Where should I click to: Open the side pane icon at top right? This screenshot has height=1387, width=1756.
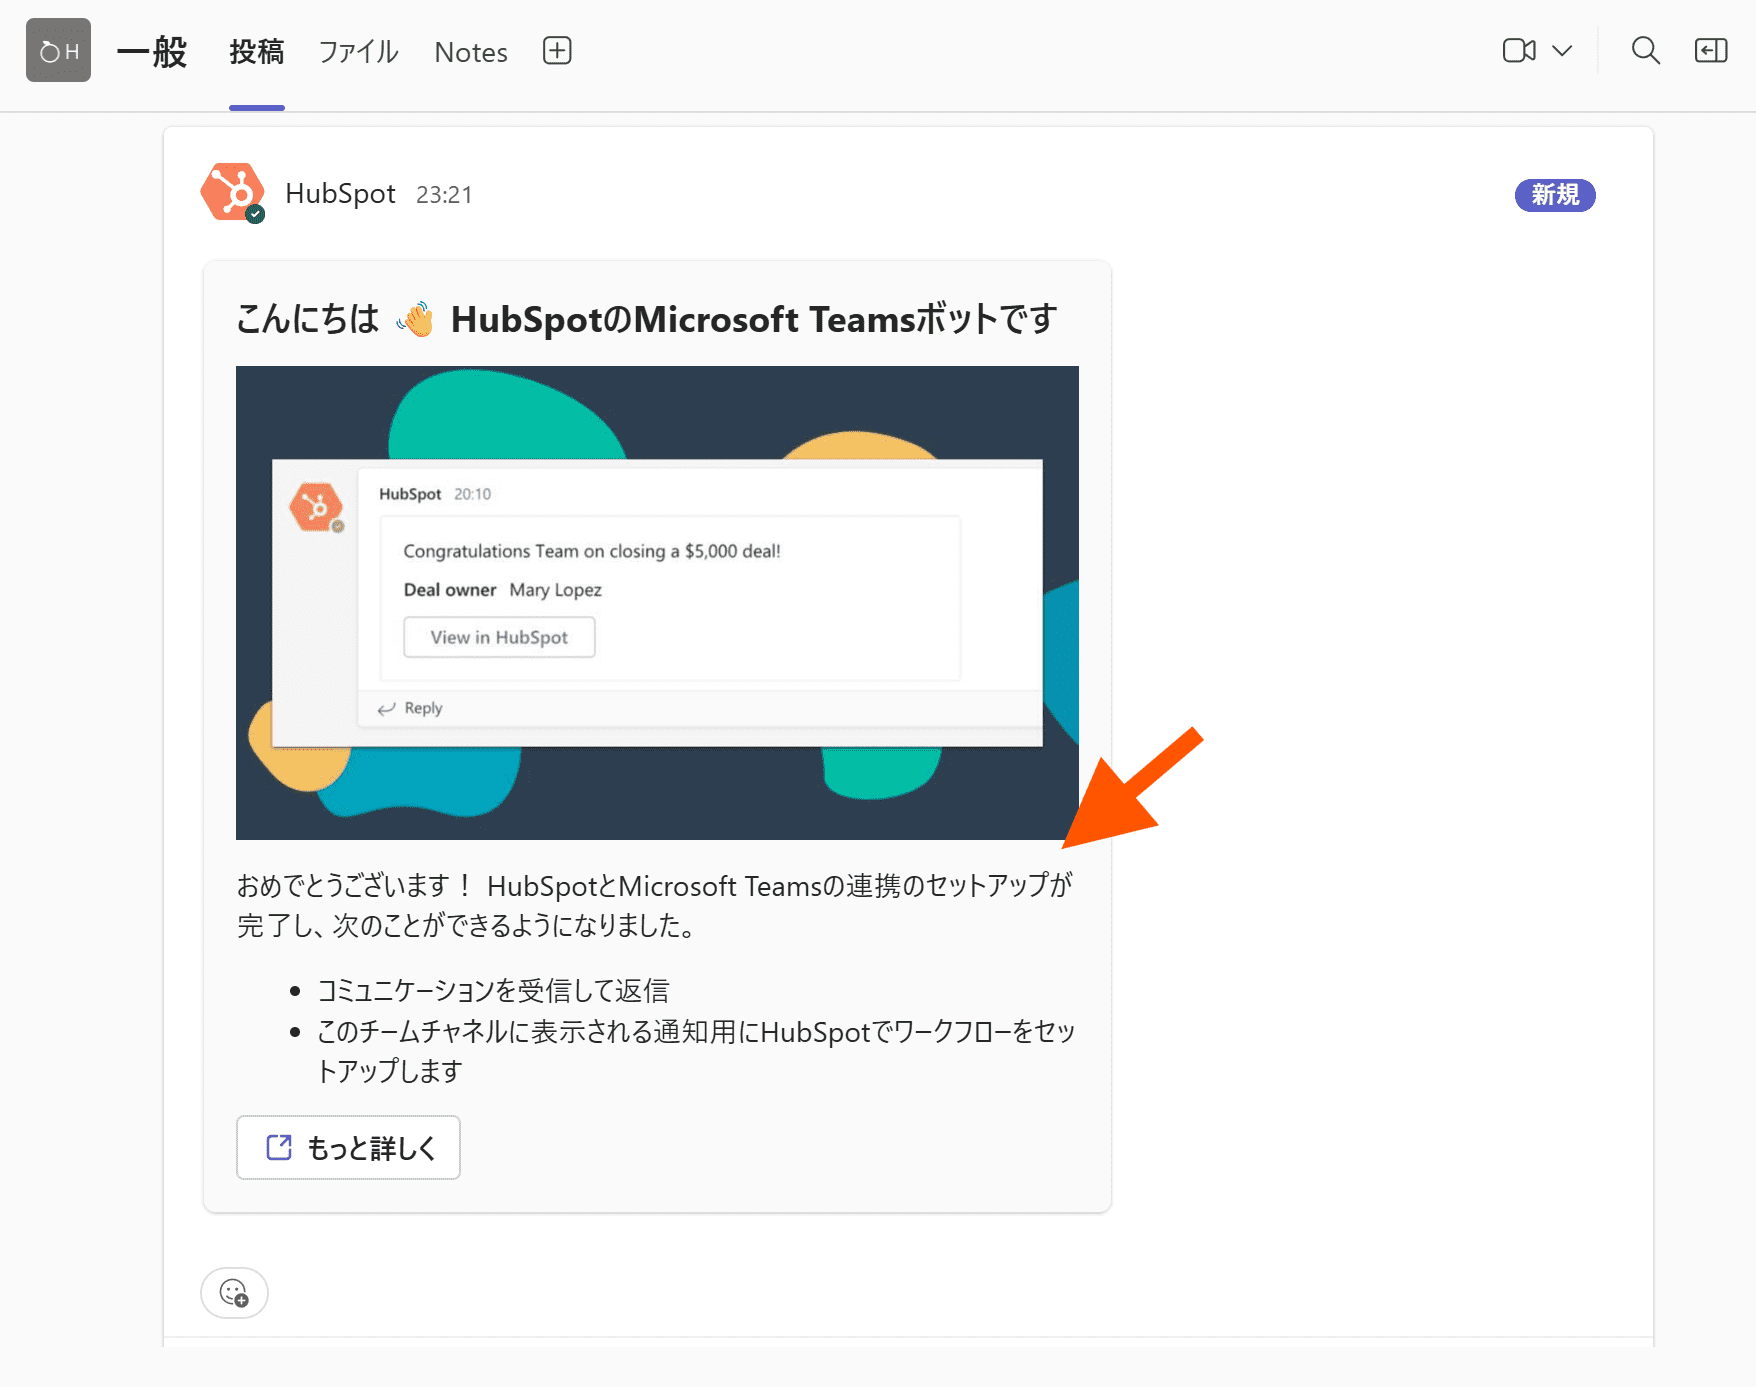pyautogui.click(x=1710, y=51)
